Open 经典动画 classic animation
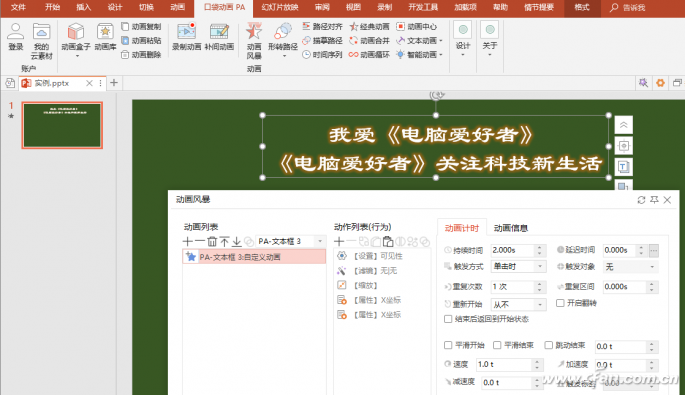Image resolution: width=685 pixels, height=395 pixels. [x=369, y=27]
